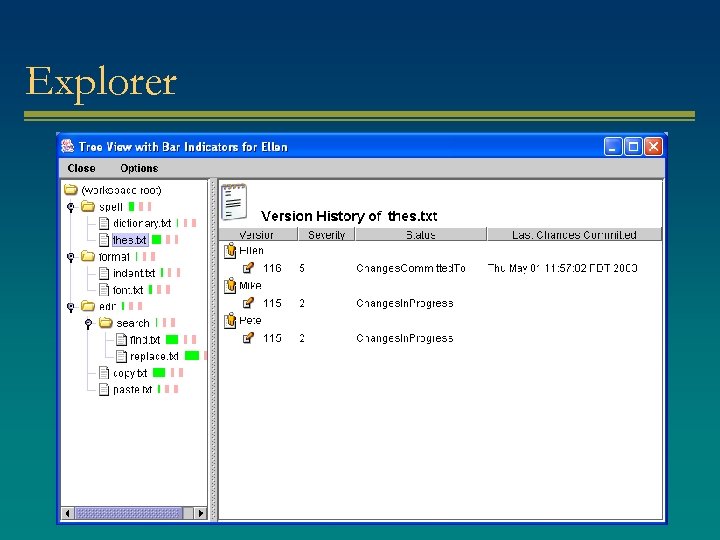Screen dimensions: 720x540
Task: Click the Pete user icon
Action: pos(230,321)
